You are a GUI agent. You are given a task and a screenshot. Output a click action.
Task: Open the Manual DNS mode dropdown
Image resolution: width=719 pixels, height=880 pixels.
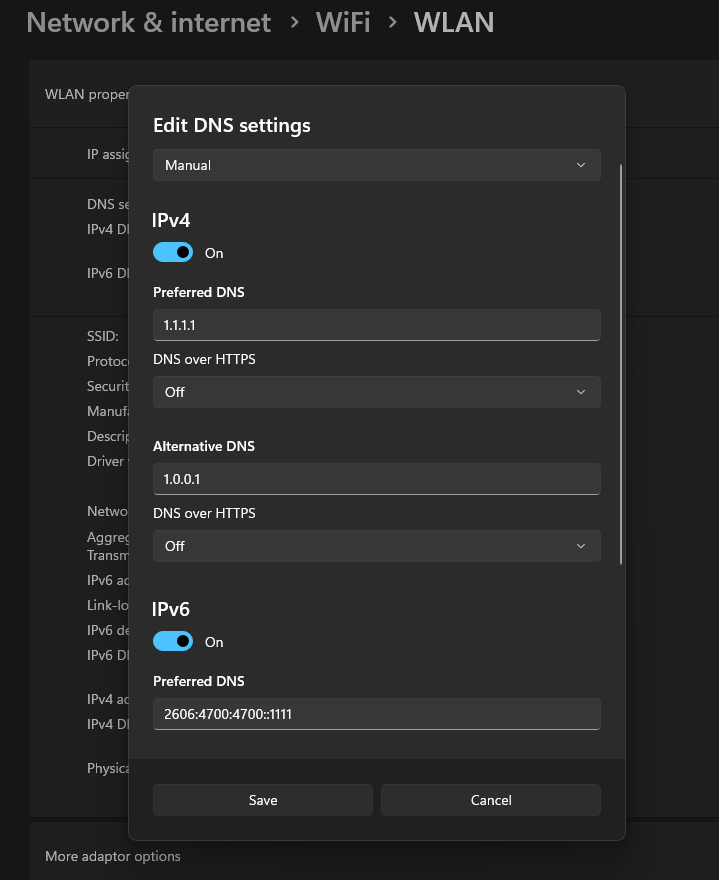point(376,165)
